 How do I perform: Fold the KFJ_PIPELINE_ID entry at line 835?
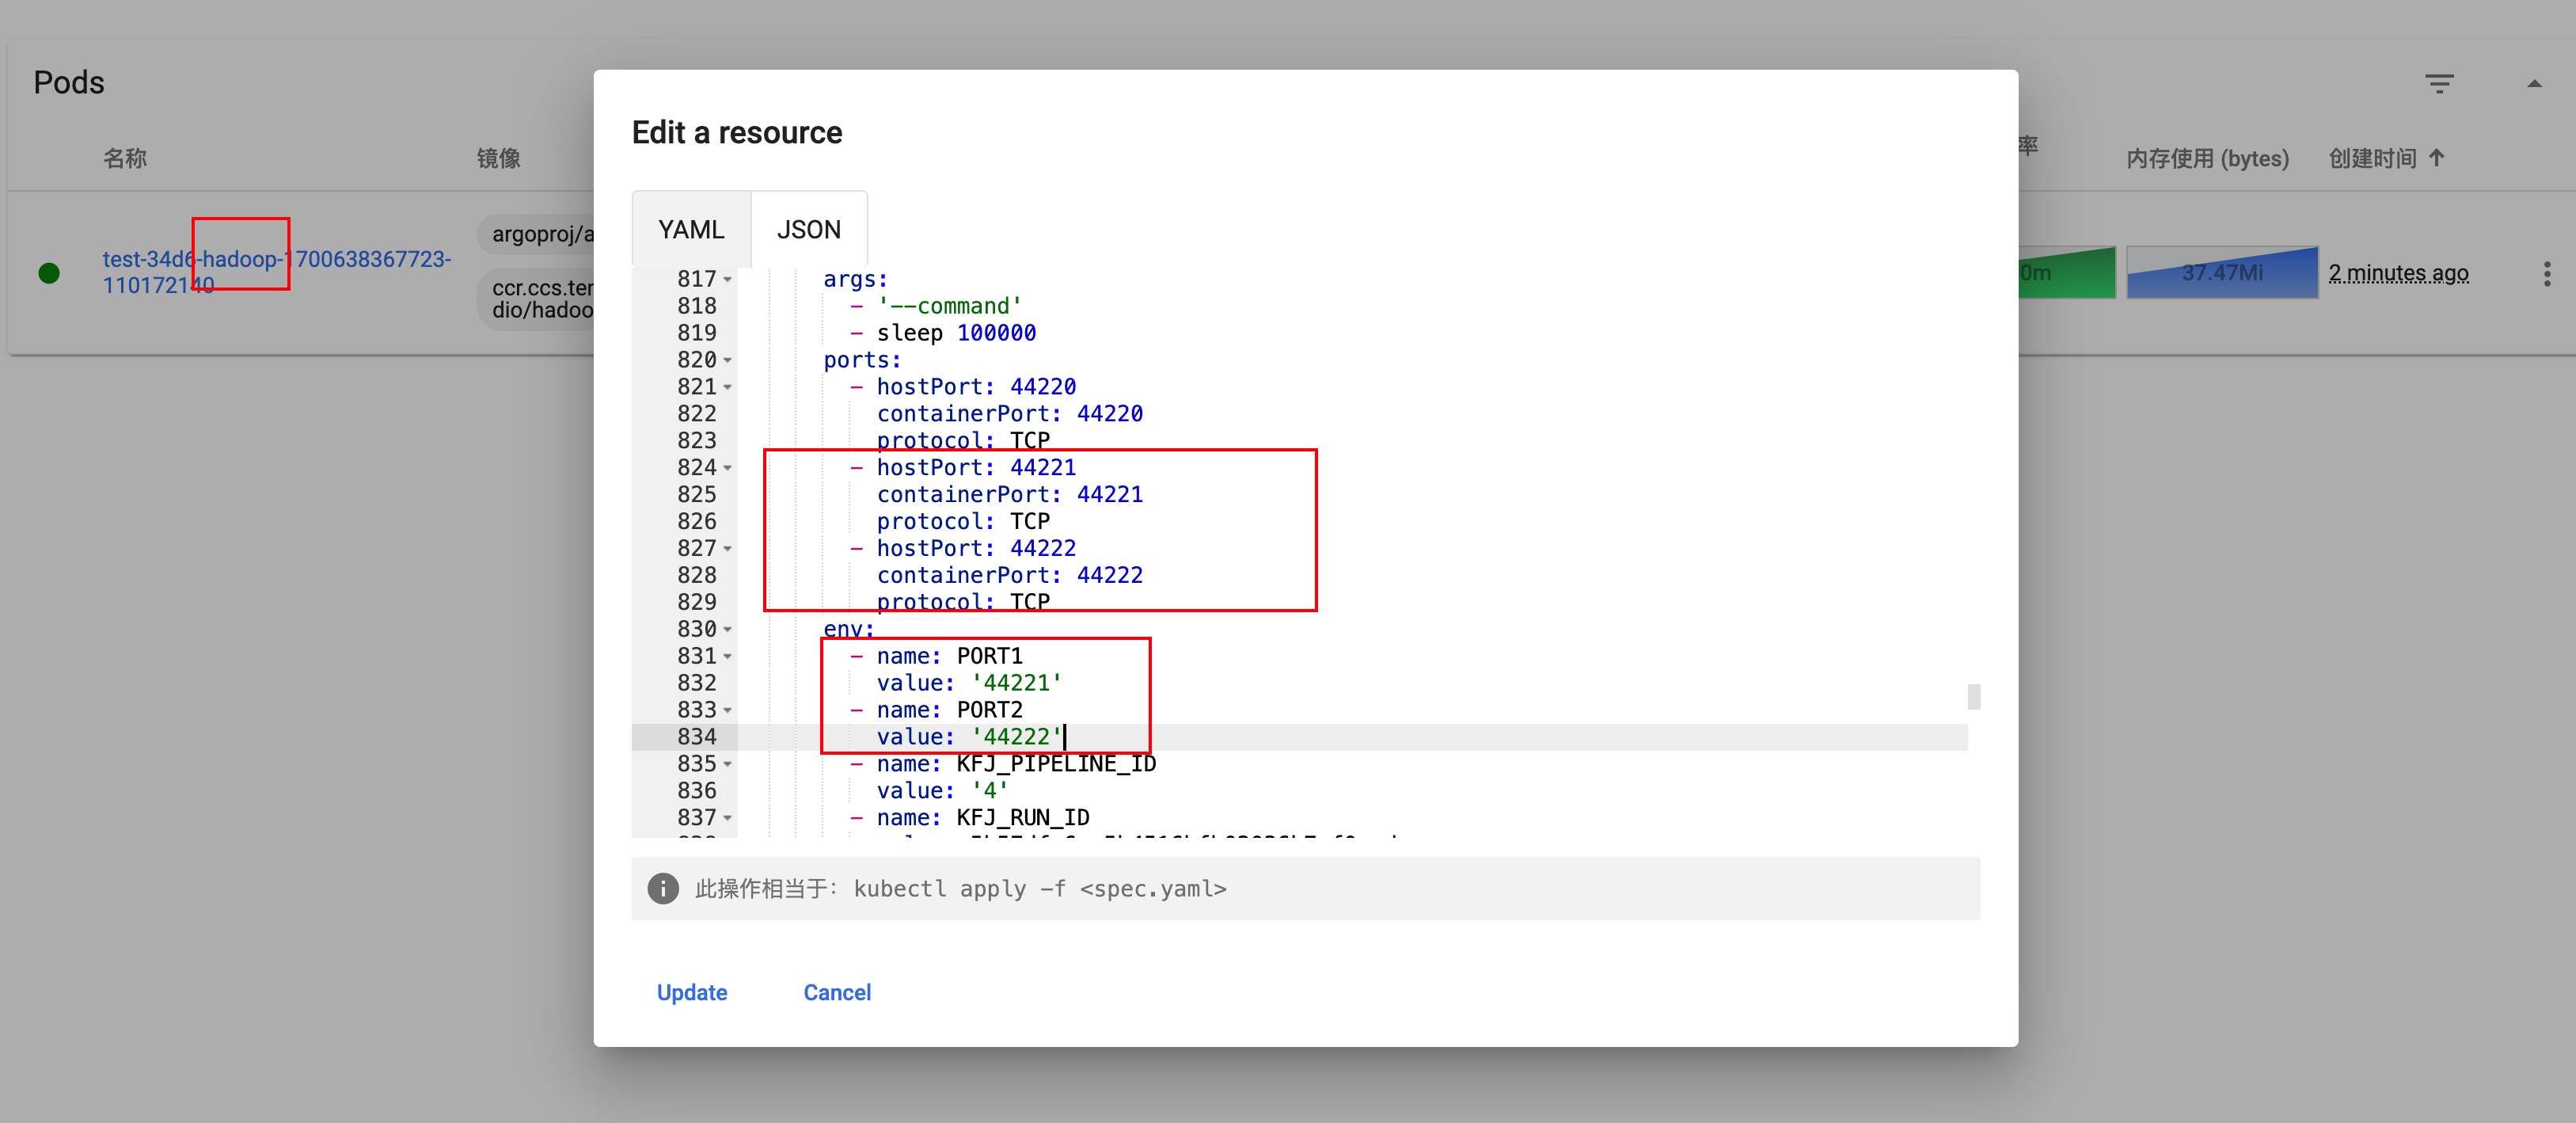click(728, 765)
